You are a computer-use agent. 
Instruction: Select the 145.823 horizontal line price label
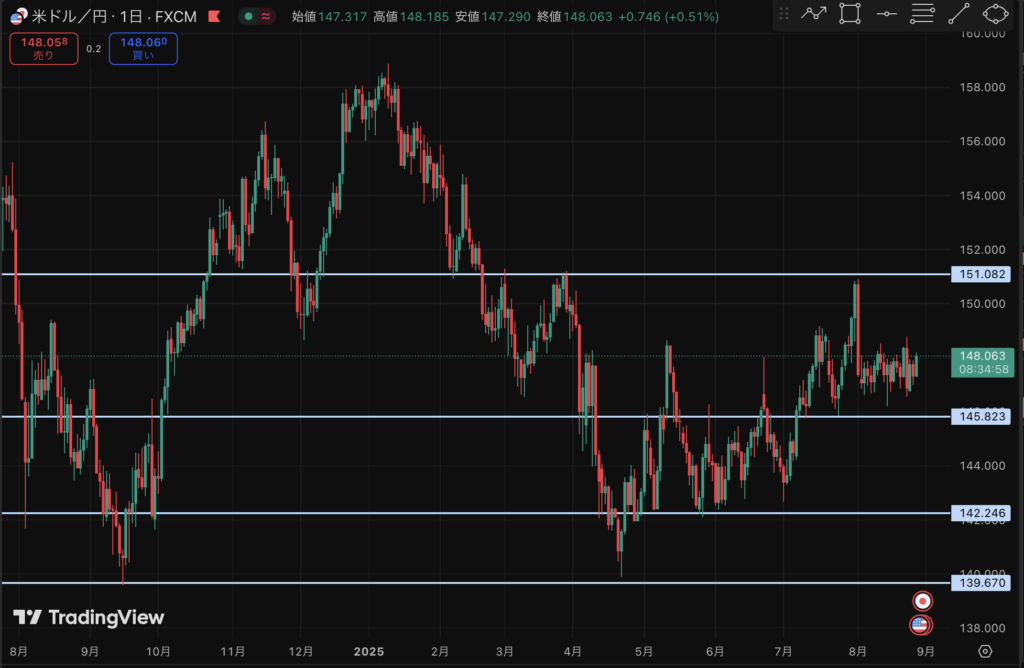pyautogui.click(x=981, y=416)
